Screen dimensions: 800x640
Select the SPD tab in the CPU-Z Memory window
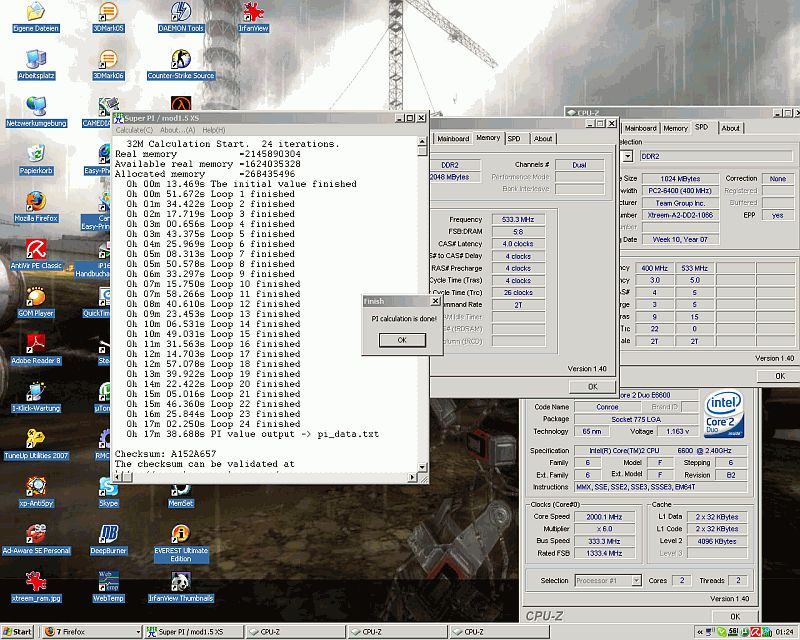tap(514, 138)
